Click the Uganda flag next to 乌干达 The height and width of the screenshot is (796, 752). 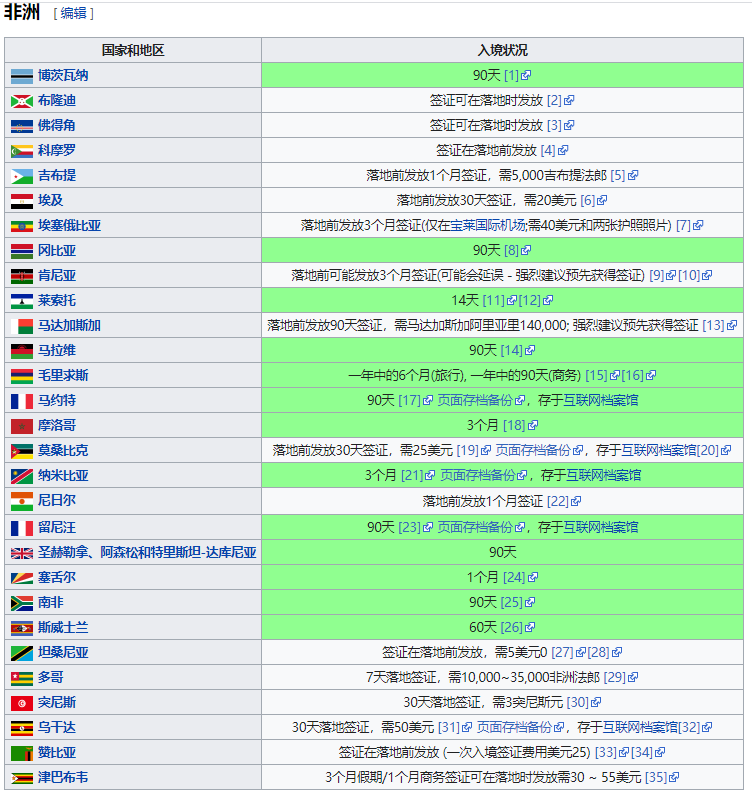coord(22,728)
